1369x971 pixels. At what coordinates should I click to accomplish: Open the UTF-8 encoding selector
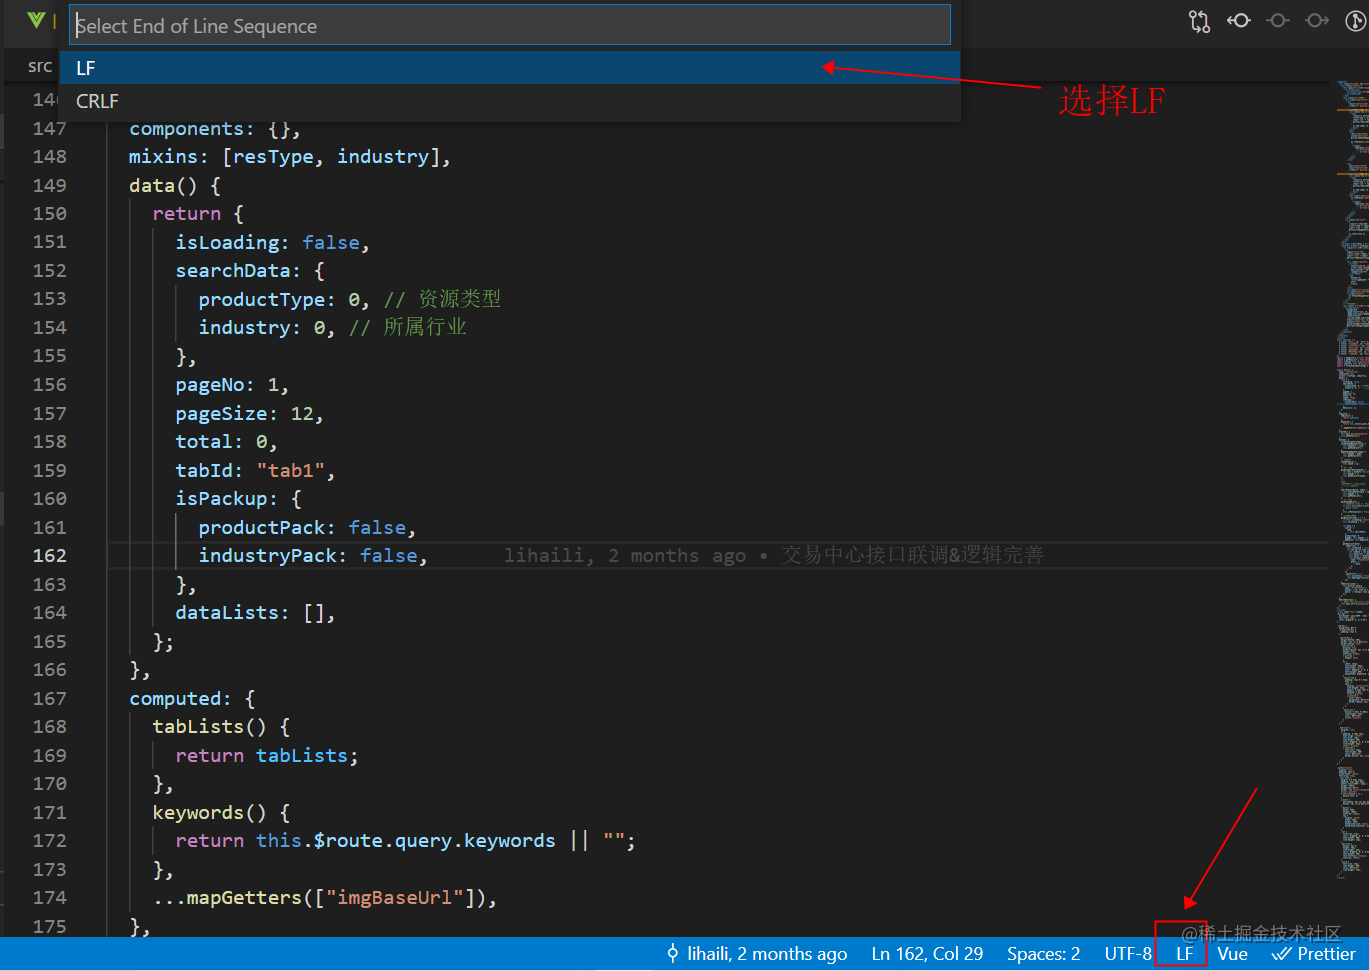pos(1128,953)
